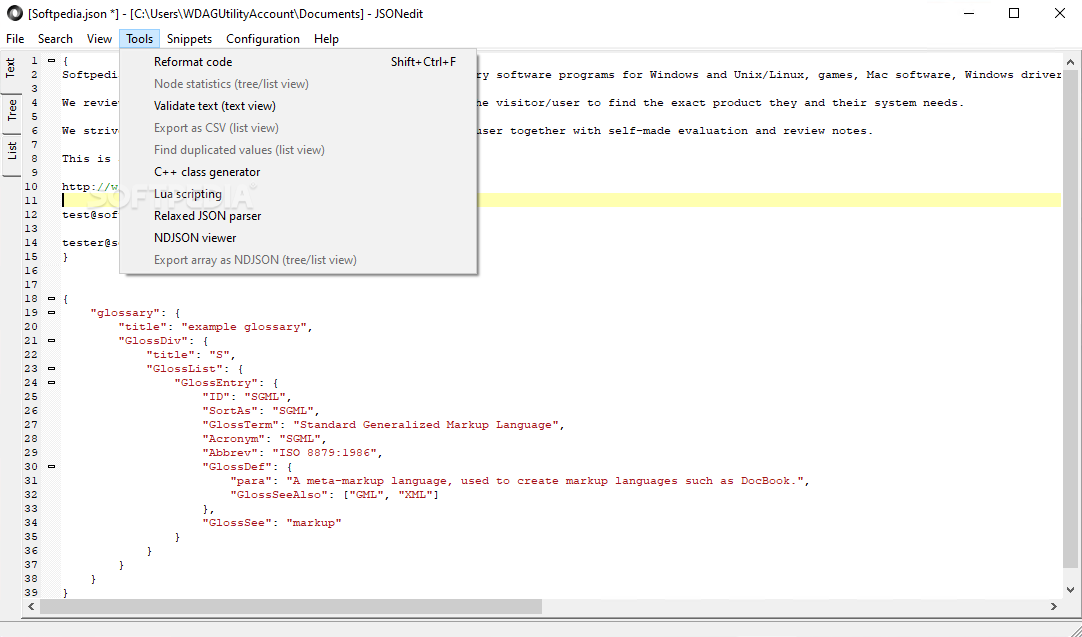Click the "Acronym" key on line 28
1082x637 pixels.
[x=233, y=439]
